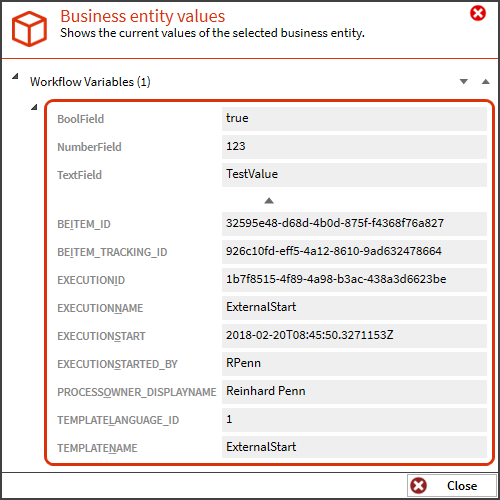Click the PROCESSOWNER_DISPLAYNAME label

click(137, 392)
